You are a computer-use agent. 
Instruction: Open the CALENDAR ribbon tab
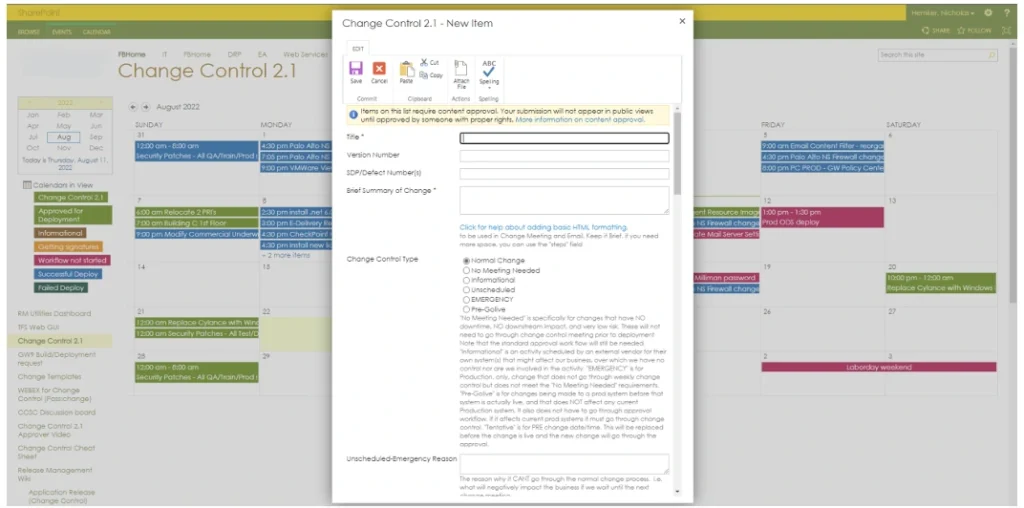coord(97,32)
